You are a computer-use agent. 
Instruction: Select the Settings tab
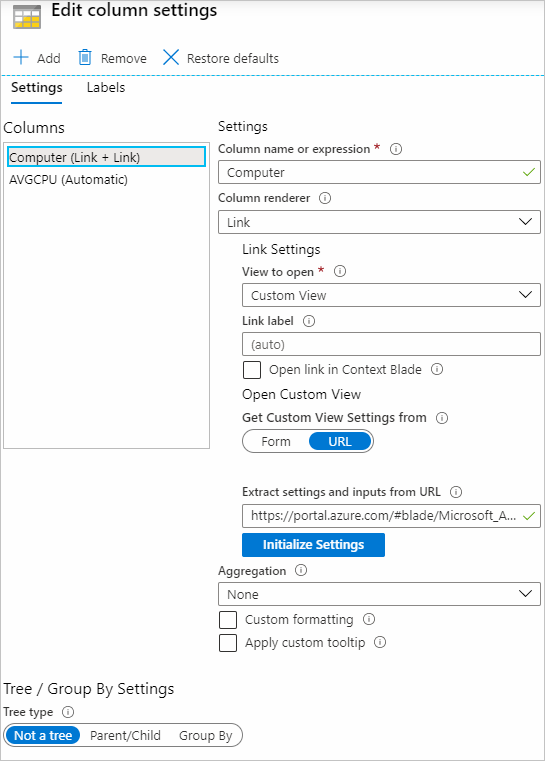37,88
